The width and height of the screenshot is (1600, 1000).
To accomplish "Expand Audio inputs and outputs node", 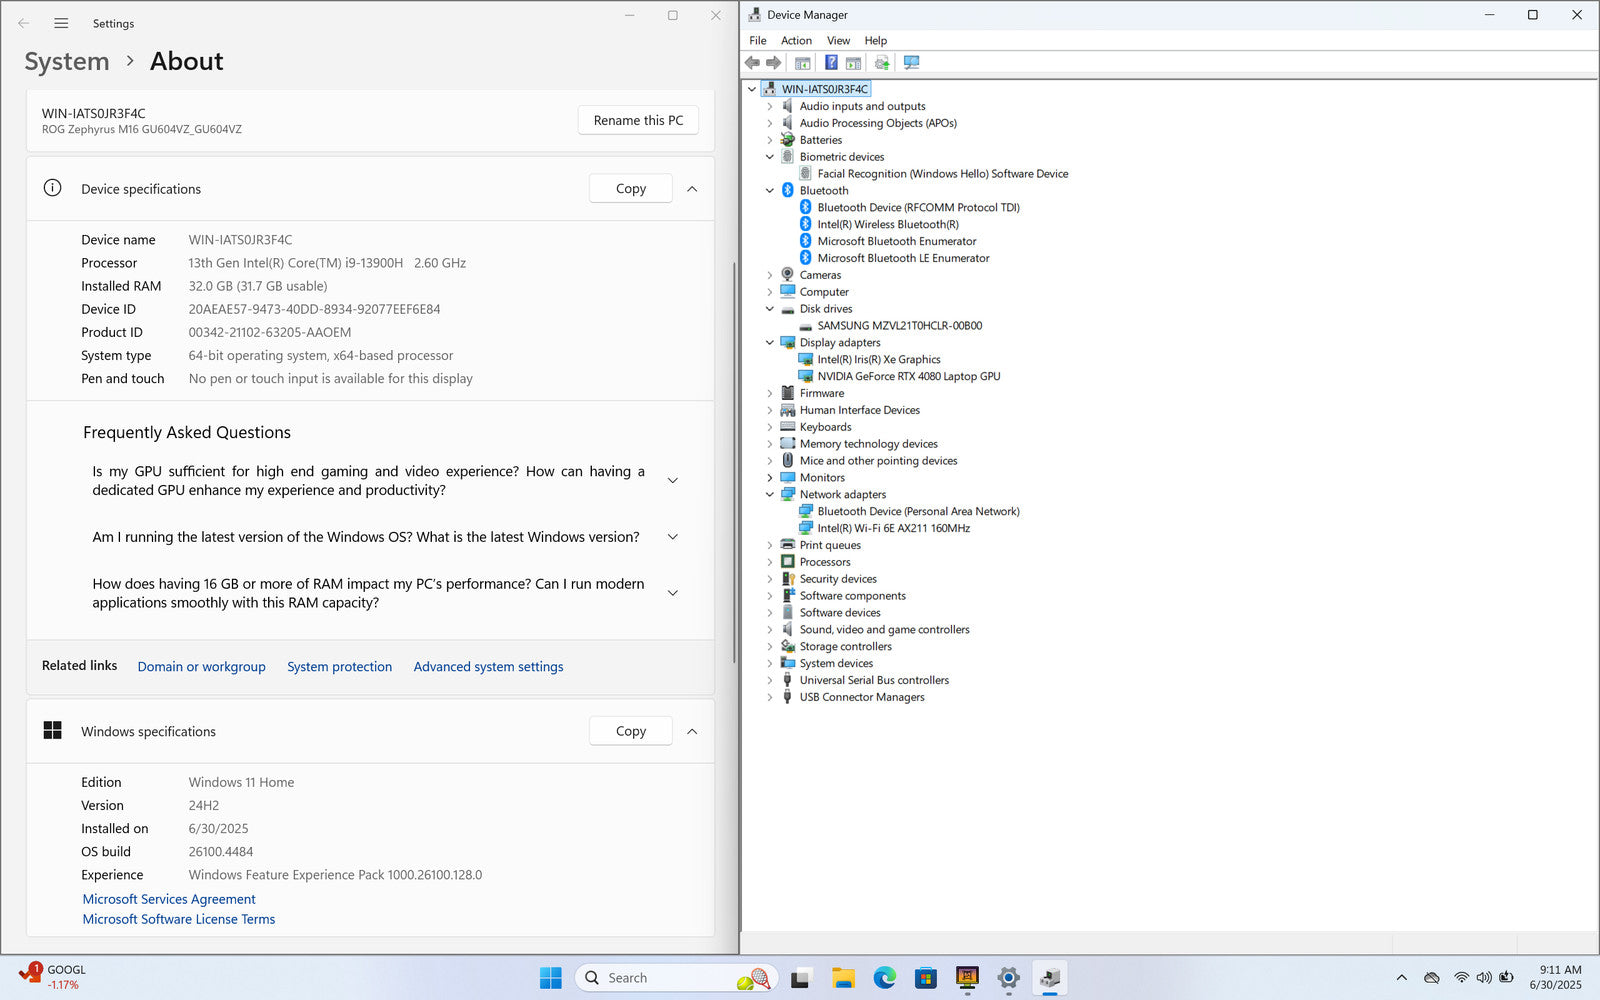I will click(770, 106).
